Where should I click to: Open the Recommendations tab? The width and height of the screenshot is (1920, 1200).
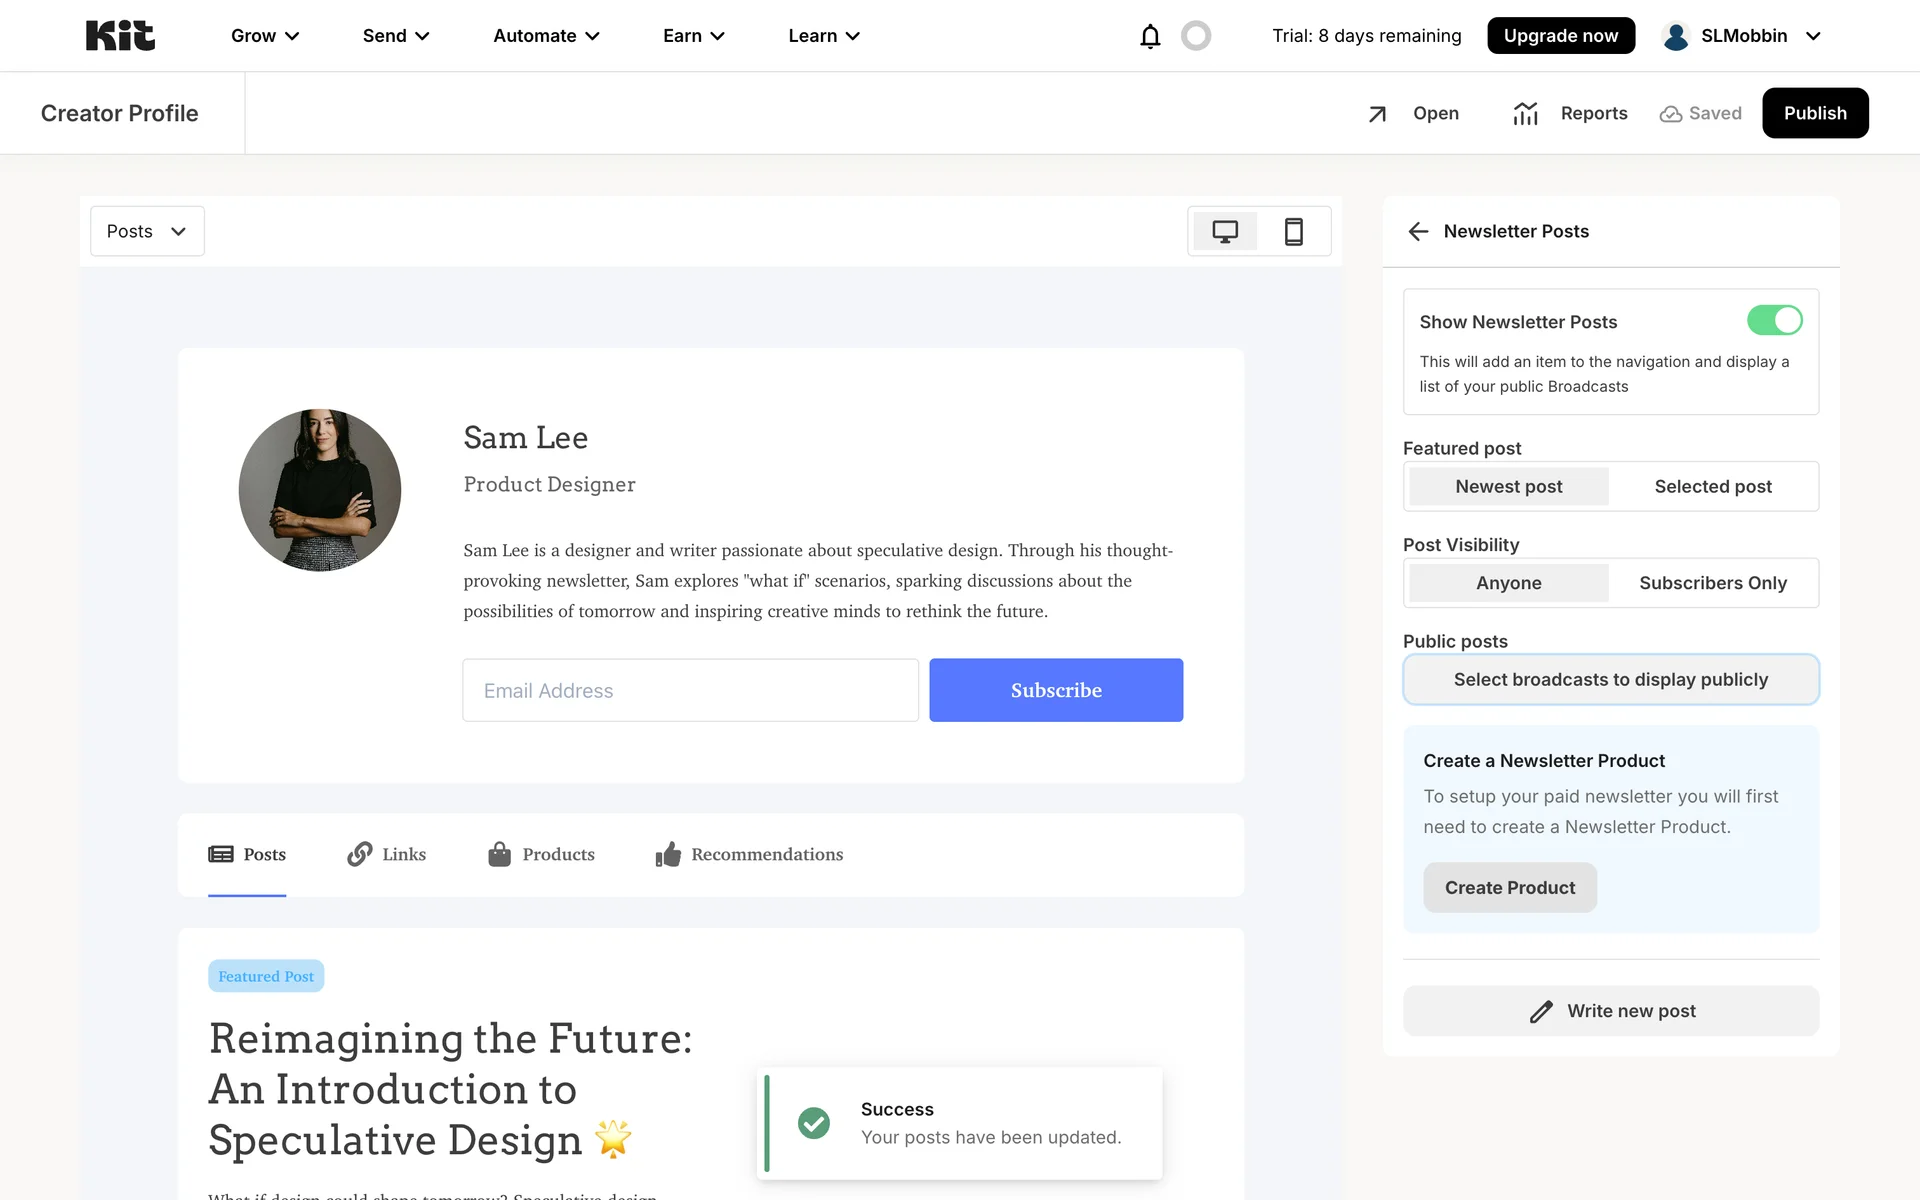tap(750, 855)
